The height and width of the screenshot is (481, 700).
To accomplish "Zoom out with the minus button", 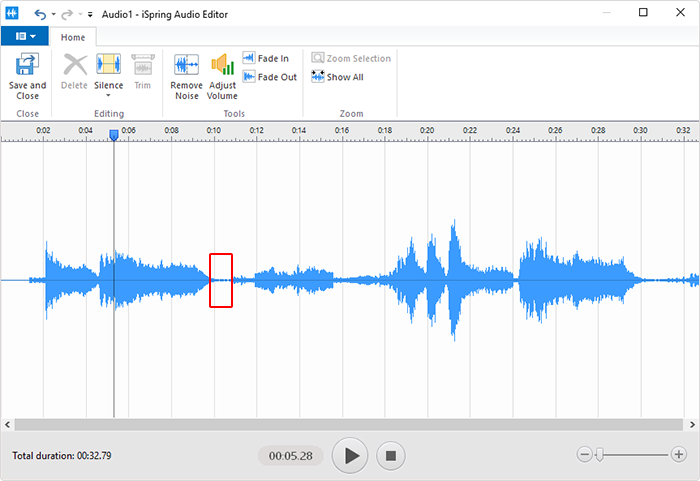I will tap(584, 455).
